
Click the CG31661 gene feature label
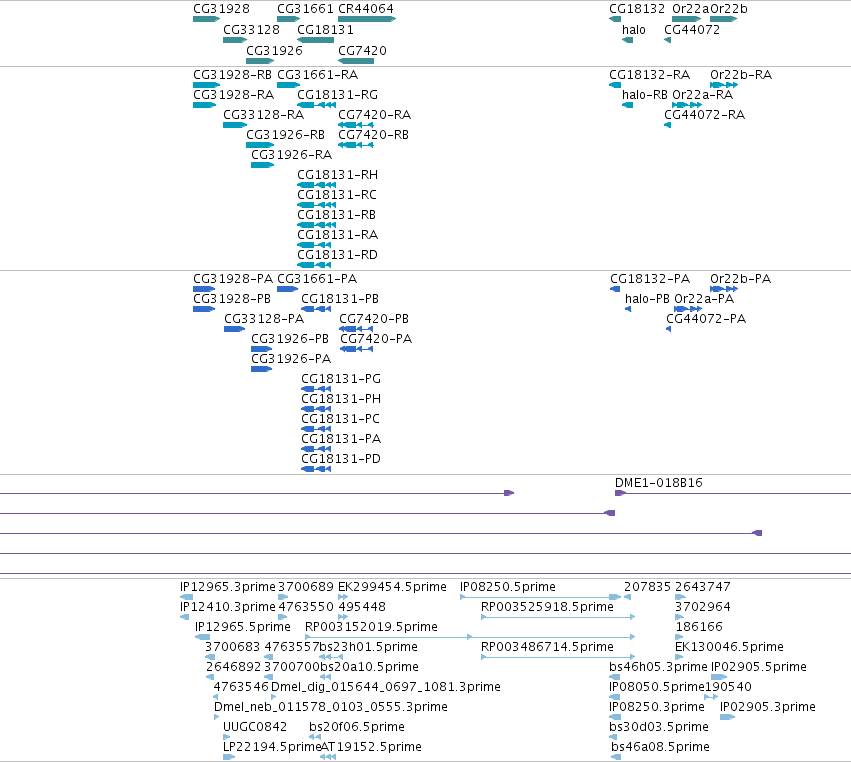coord(306,9)
